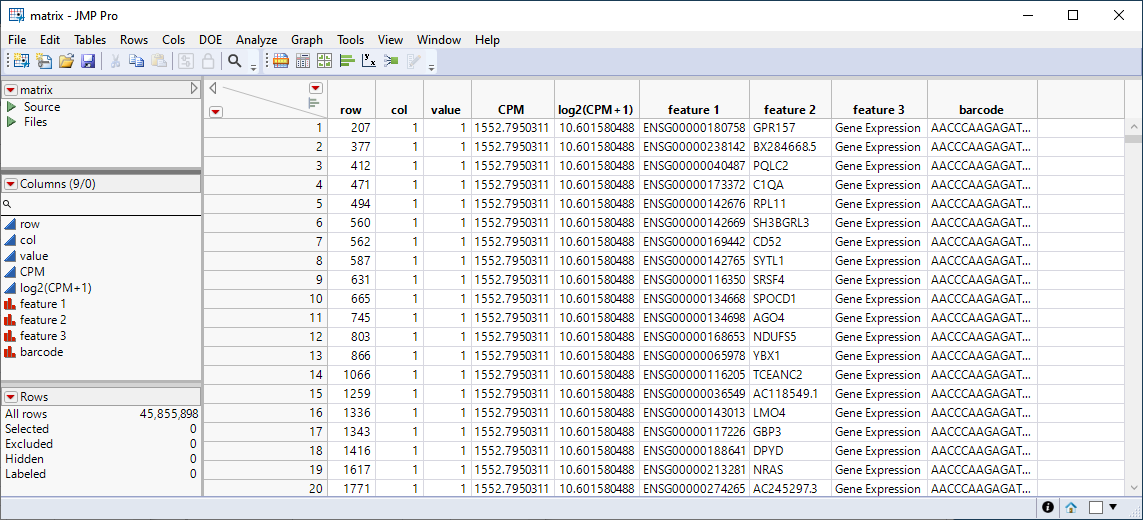Click the Open file folder icon
The height and width of the screenshot is (520, 1143).
[66, 61]
